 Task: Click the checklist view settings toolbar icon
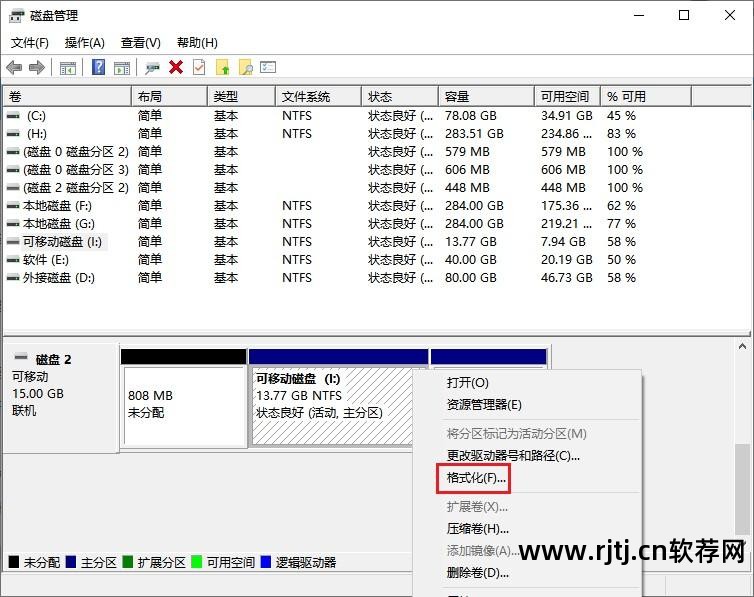(268, 67)
